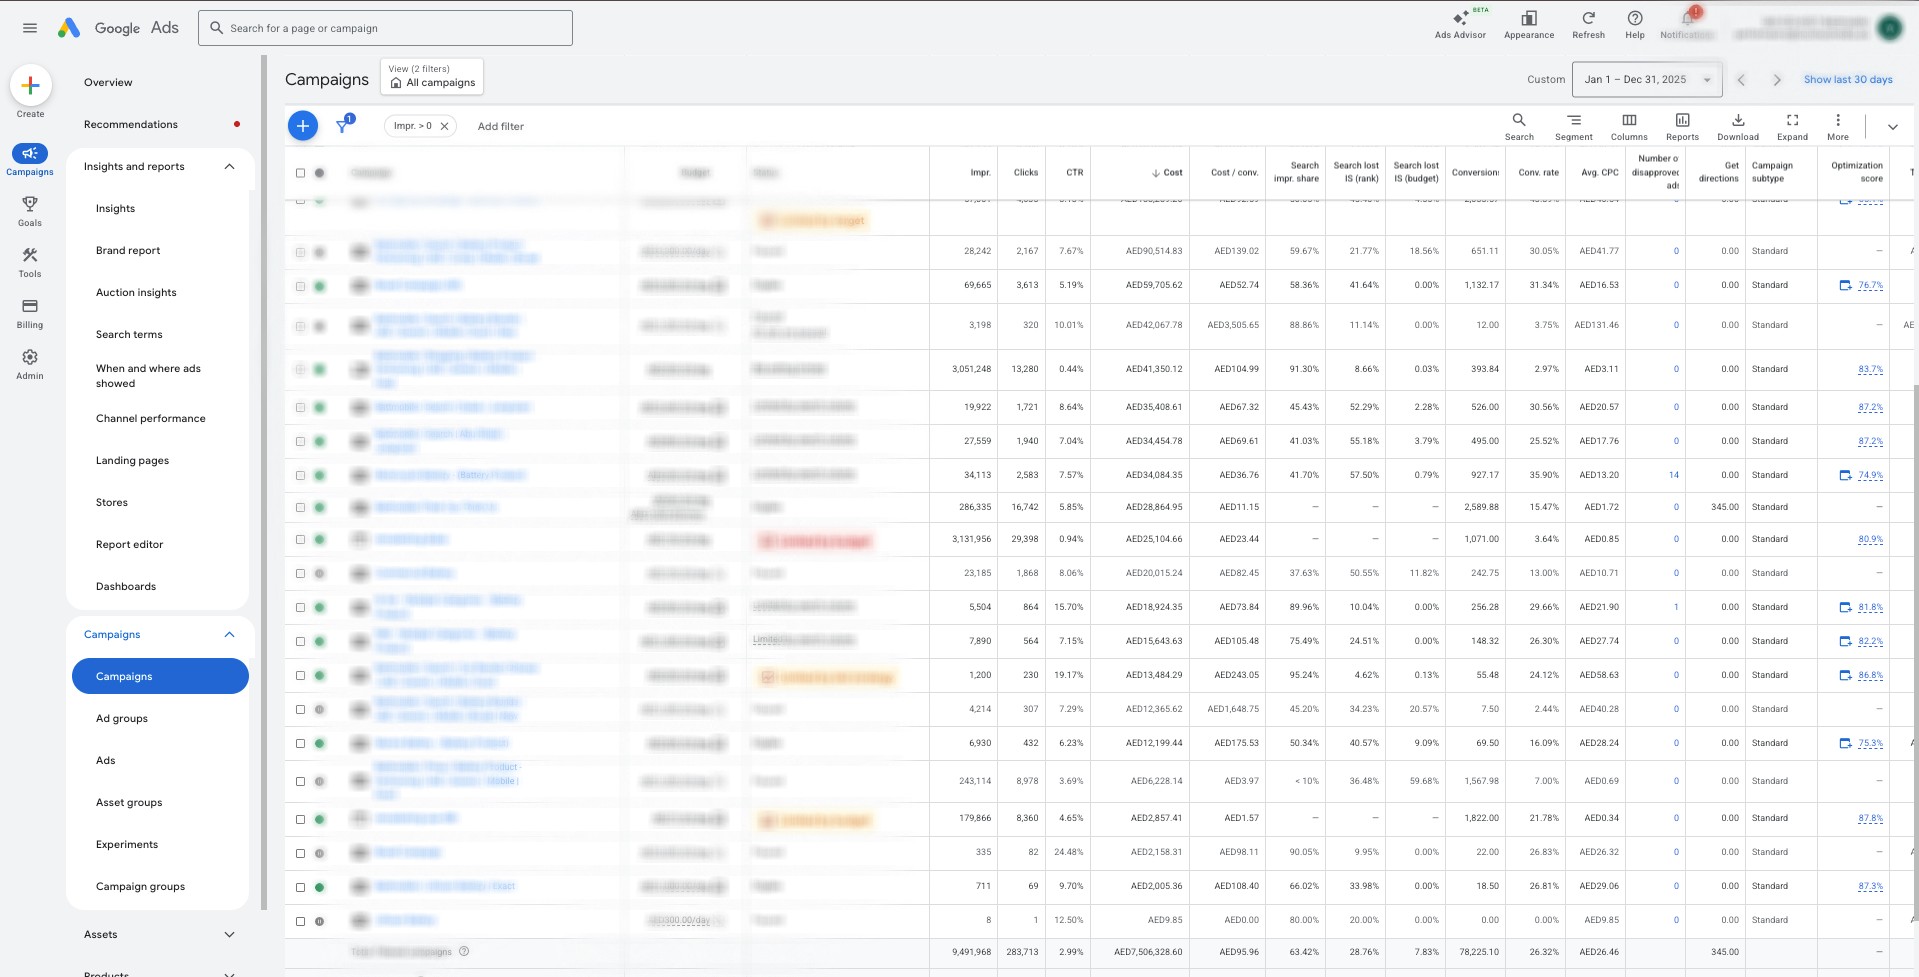Check the box for the last campaign row
The image size is (1919, 977).
(x=300, y=921)
